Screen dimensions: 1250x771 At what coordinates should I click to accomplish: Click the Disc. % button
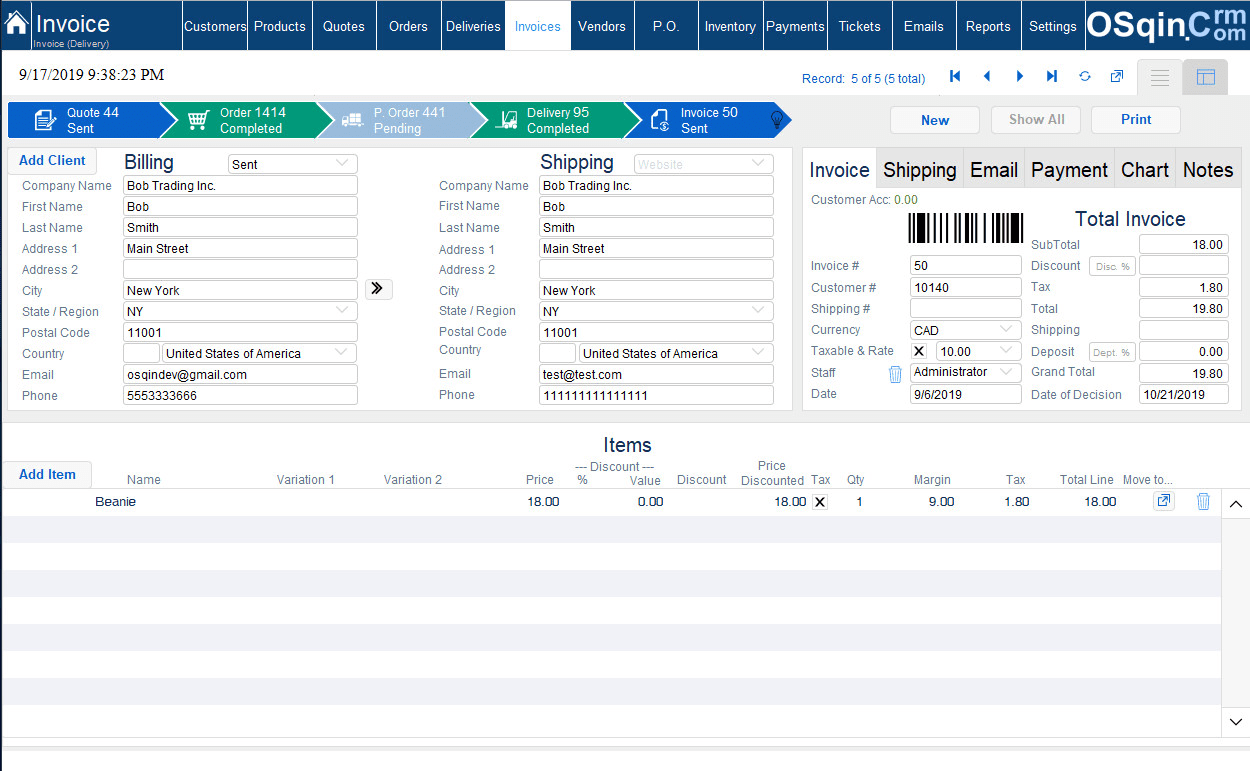(1112, 266)
